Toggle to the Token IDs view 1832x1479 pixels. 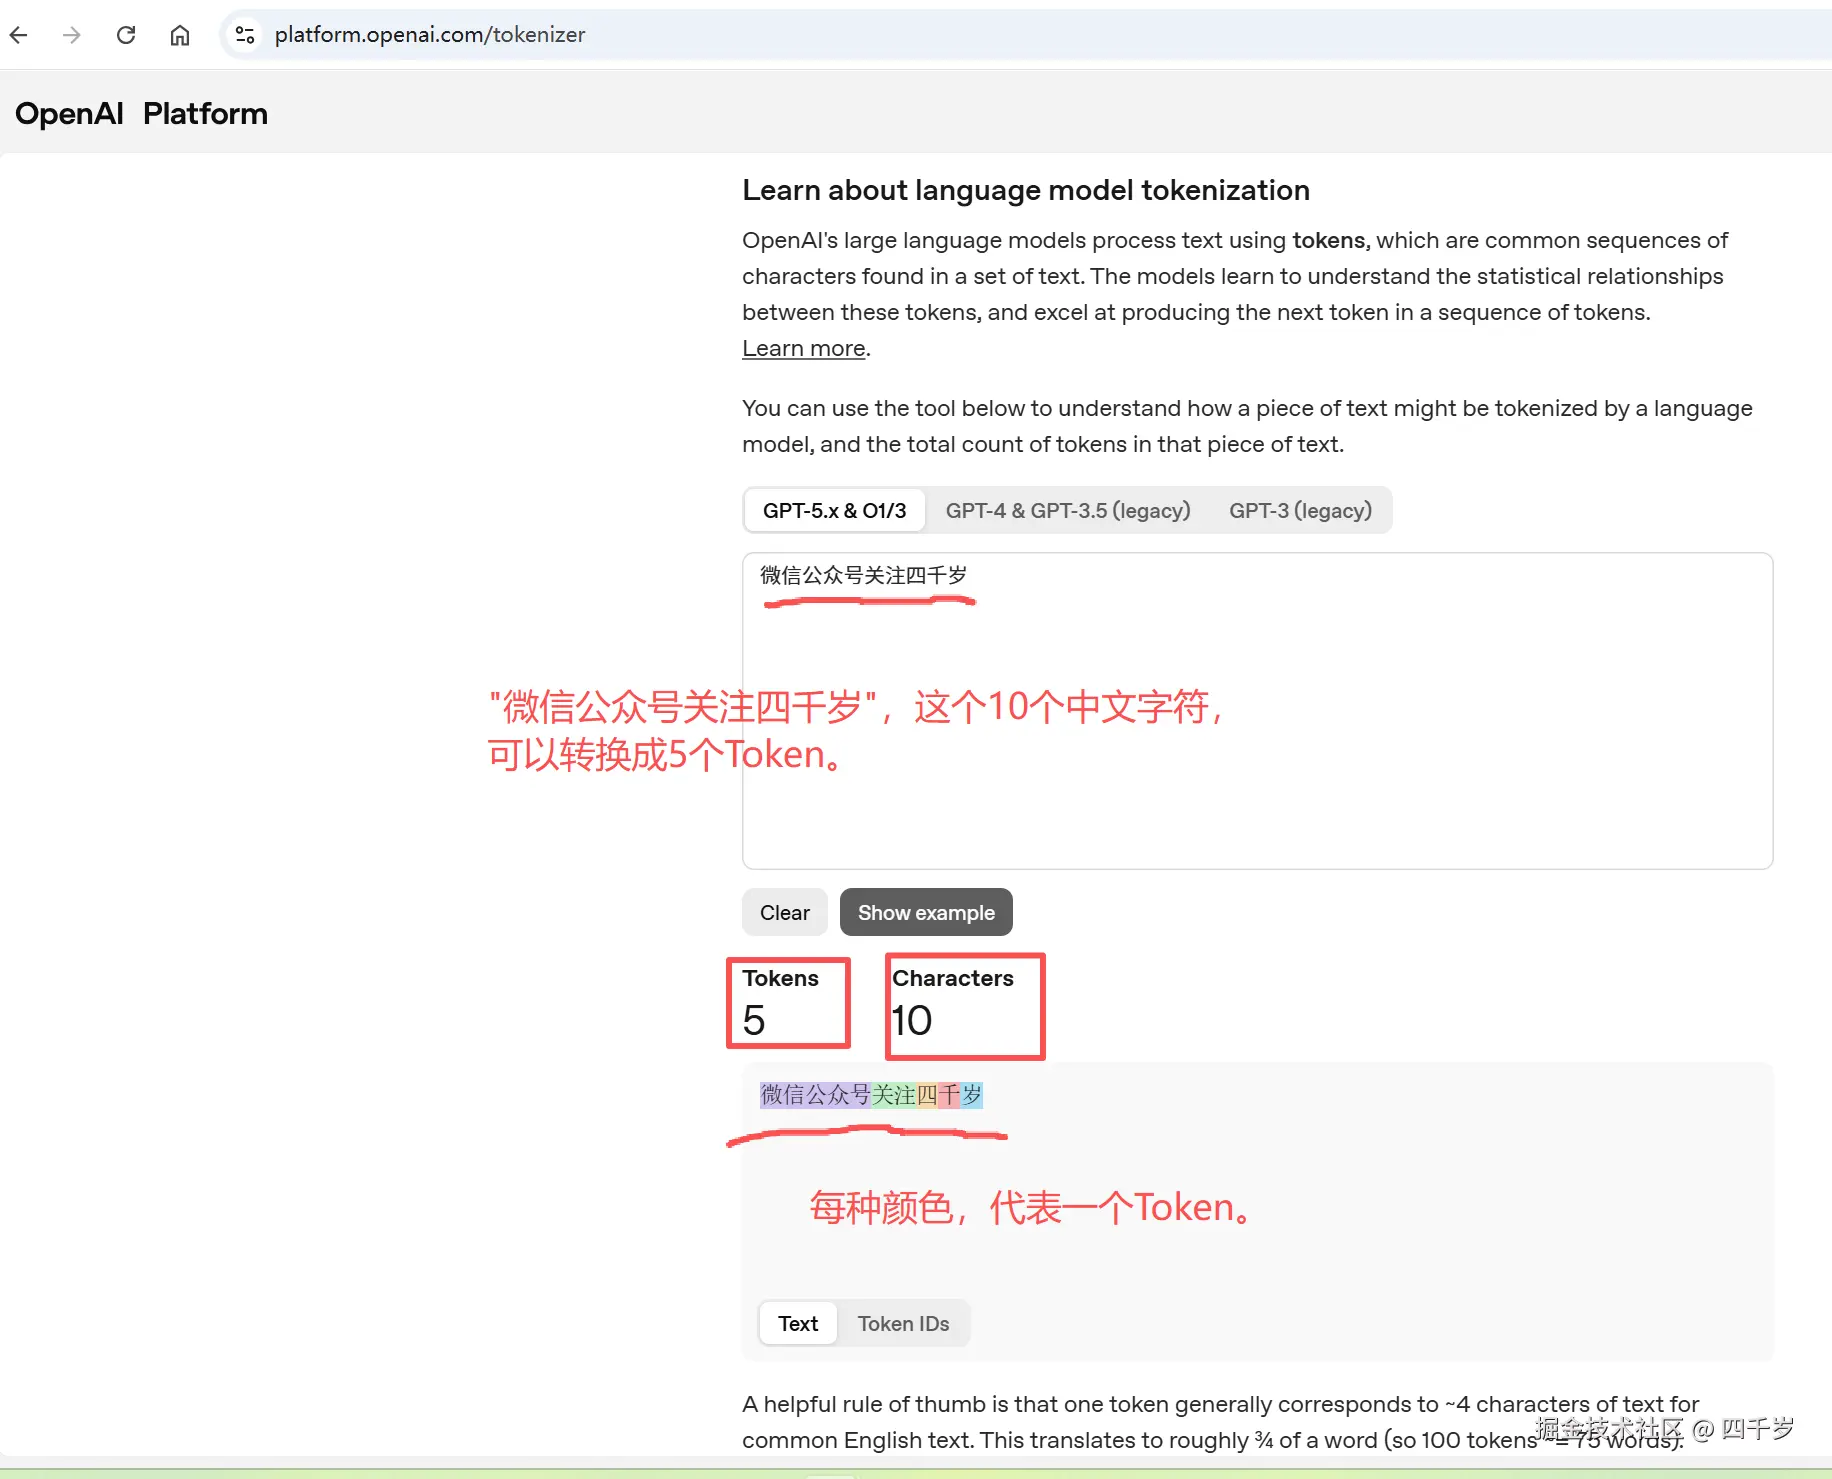(x=903, y=1323)
